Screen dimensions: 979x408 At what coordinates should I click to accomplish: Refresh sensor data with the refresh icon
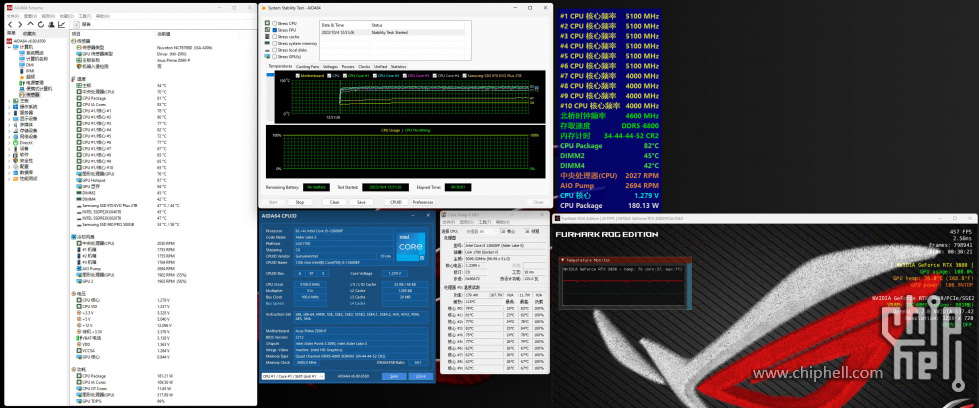[41, 24]
